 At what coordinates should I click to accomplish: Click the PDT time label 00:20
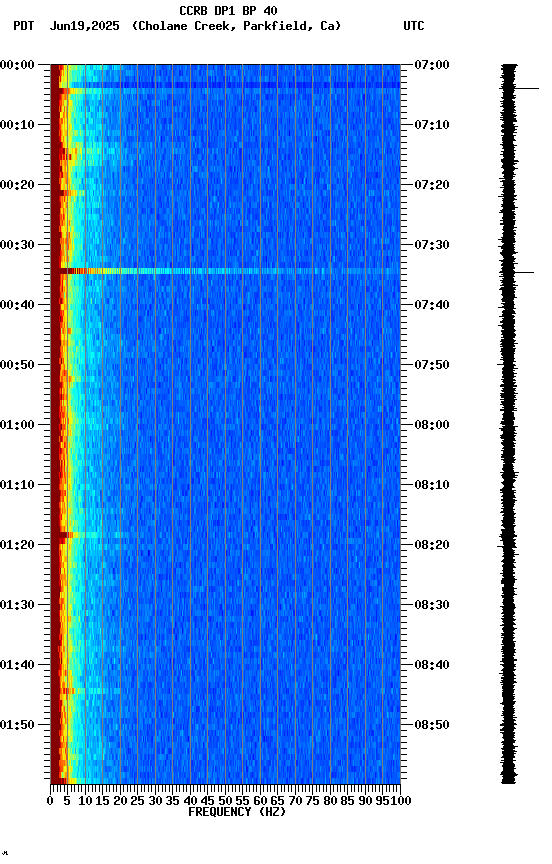click(x=17, y=185)
